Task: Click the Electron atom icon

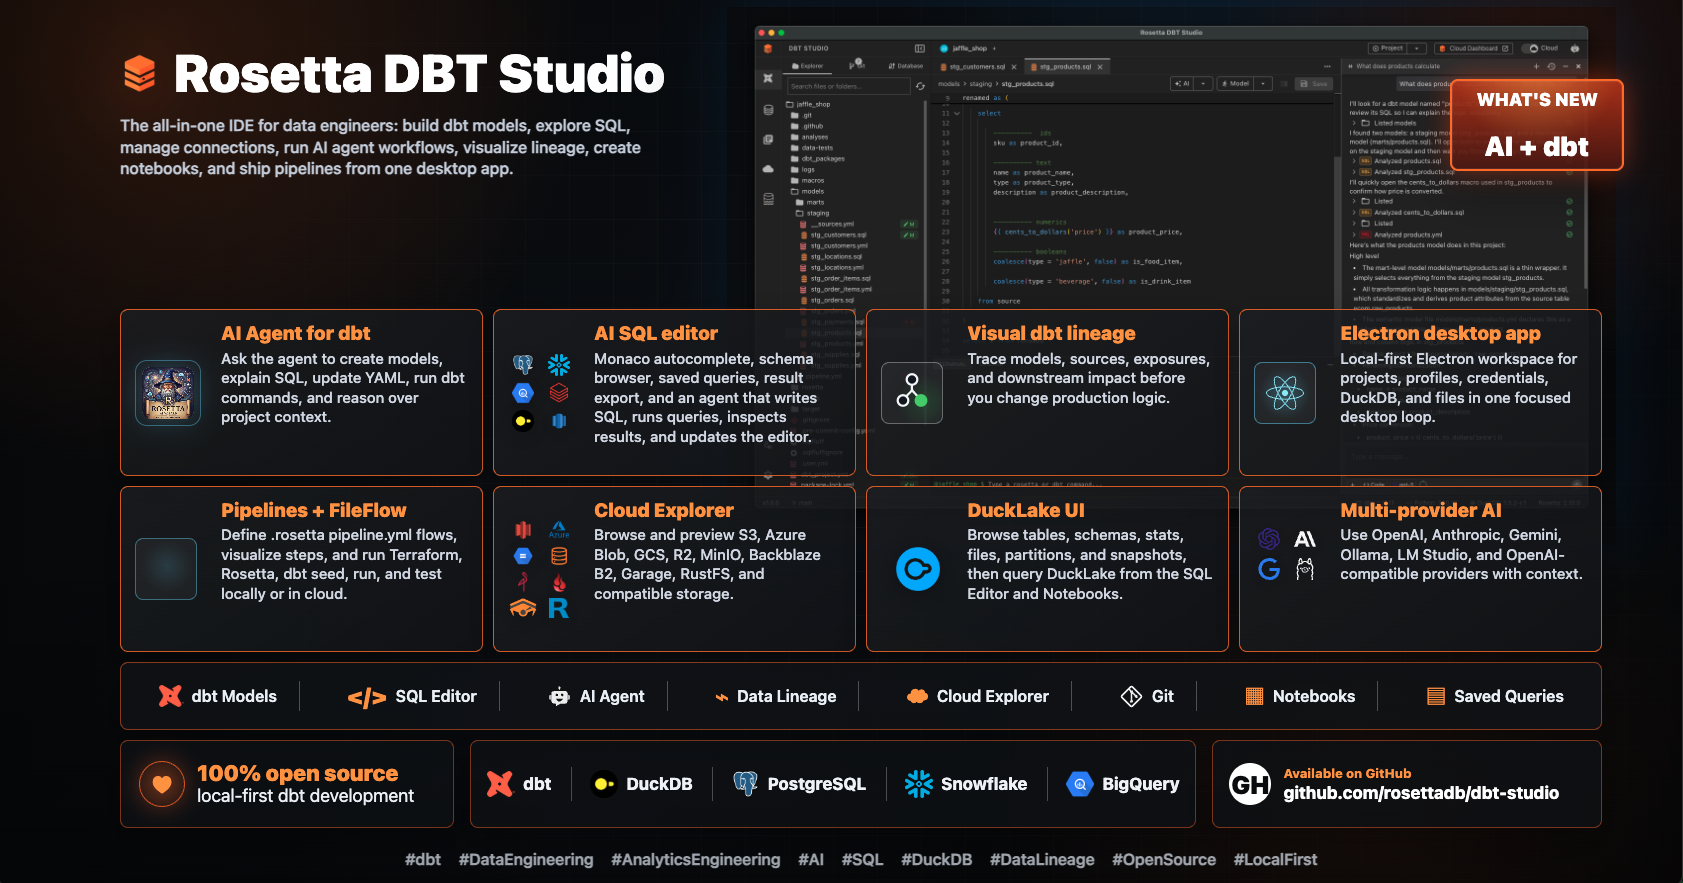Action: (x=1285, y=393)
